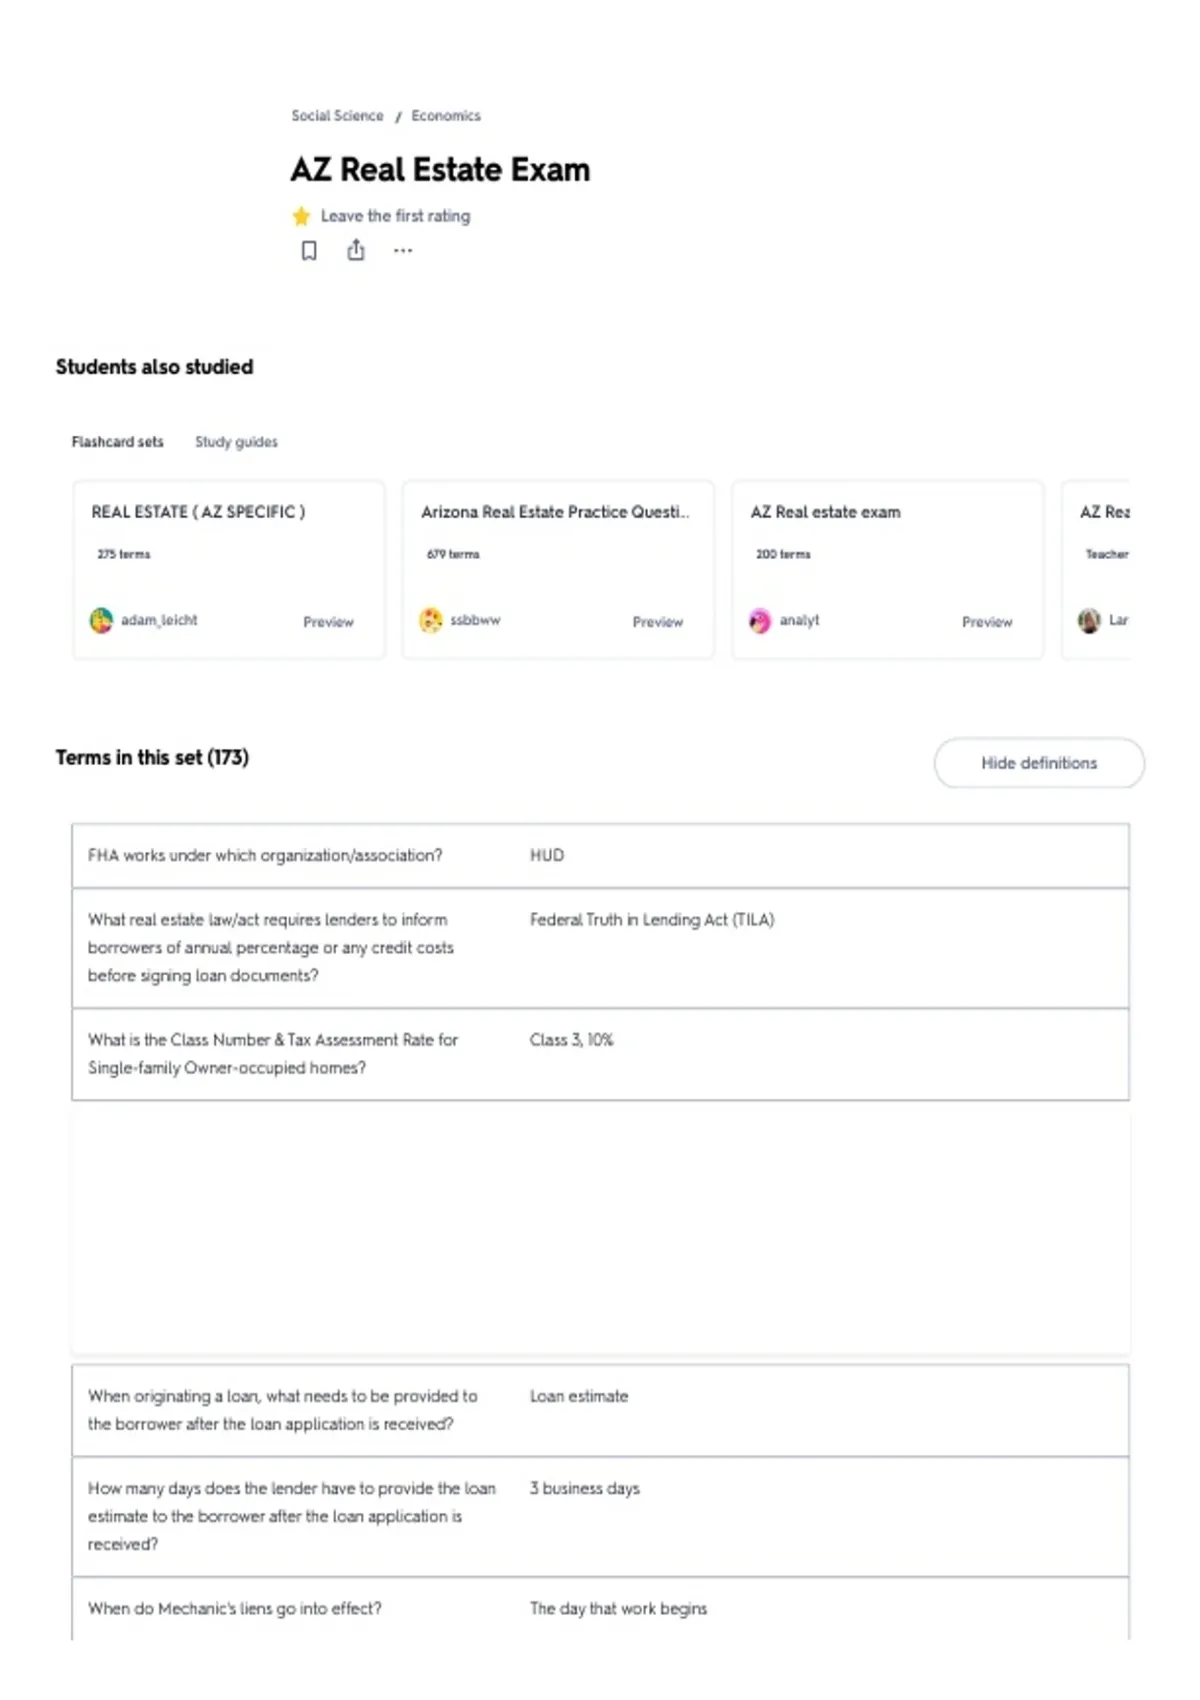Preview the REAL ESTATE (AZ SPECIFIC) set
The width and height of the screenshot is (1200, 1700).
(328, 622)
